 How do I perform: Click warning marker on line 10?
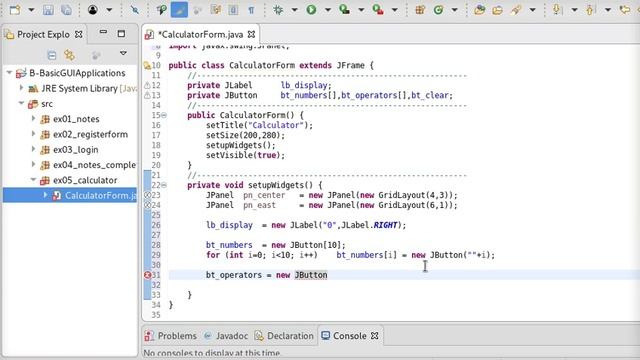(x=147, y=65)
